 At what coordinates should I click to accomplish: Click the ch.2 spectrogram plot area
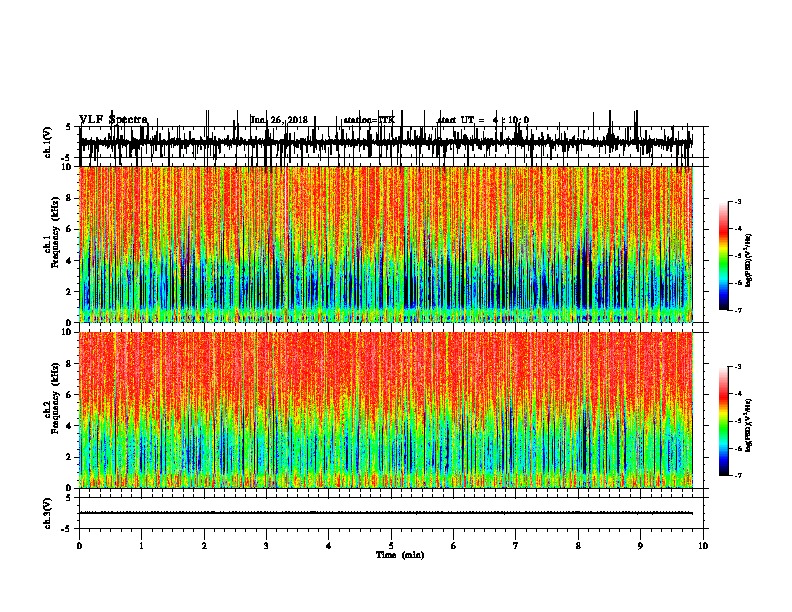[x=386, y=410]
